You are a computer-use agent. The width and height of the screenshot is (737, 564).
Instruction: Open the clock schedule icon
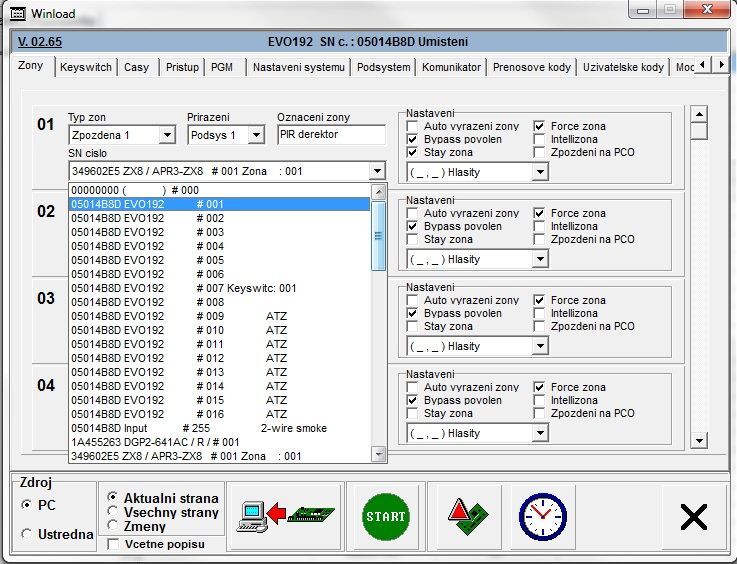(x=541, y=516)
